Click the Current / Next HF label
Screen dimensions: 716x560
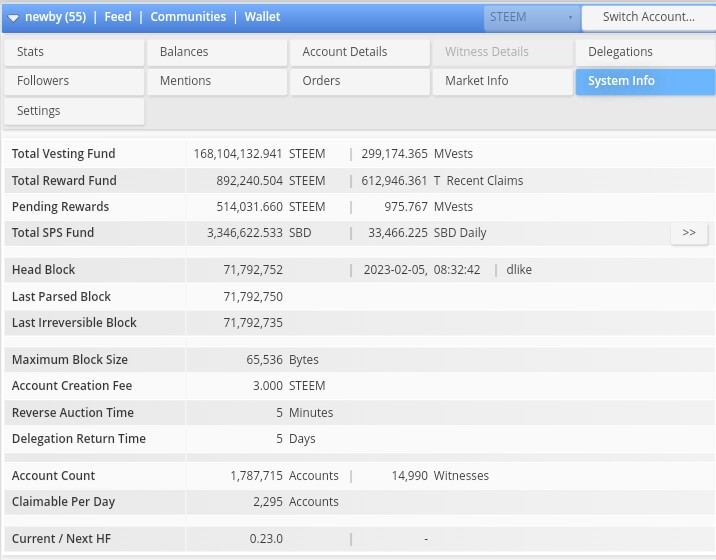coord(61,539)
